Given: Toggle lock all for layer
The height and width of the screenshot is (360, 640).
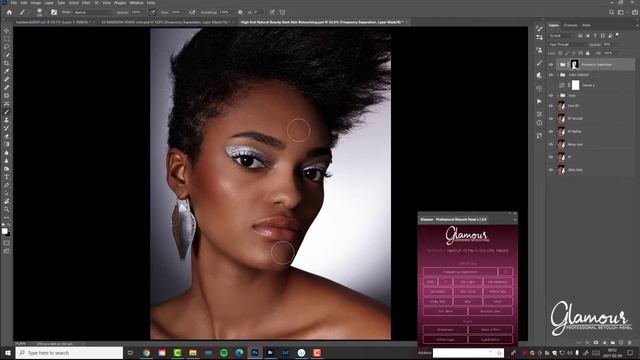Looking at the screenshot, I should click(588, 53).
